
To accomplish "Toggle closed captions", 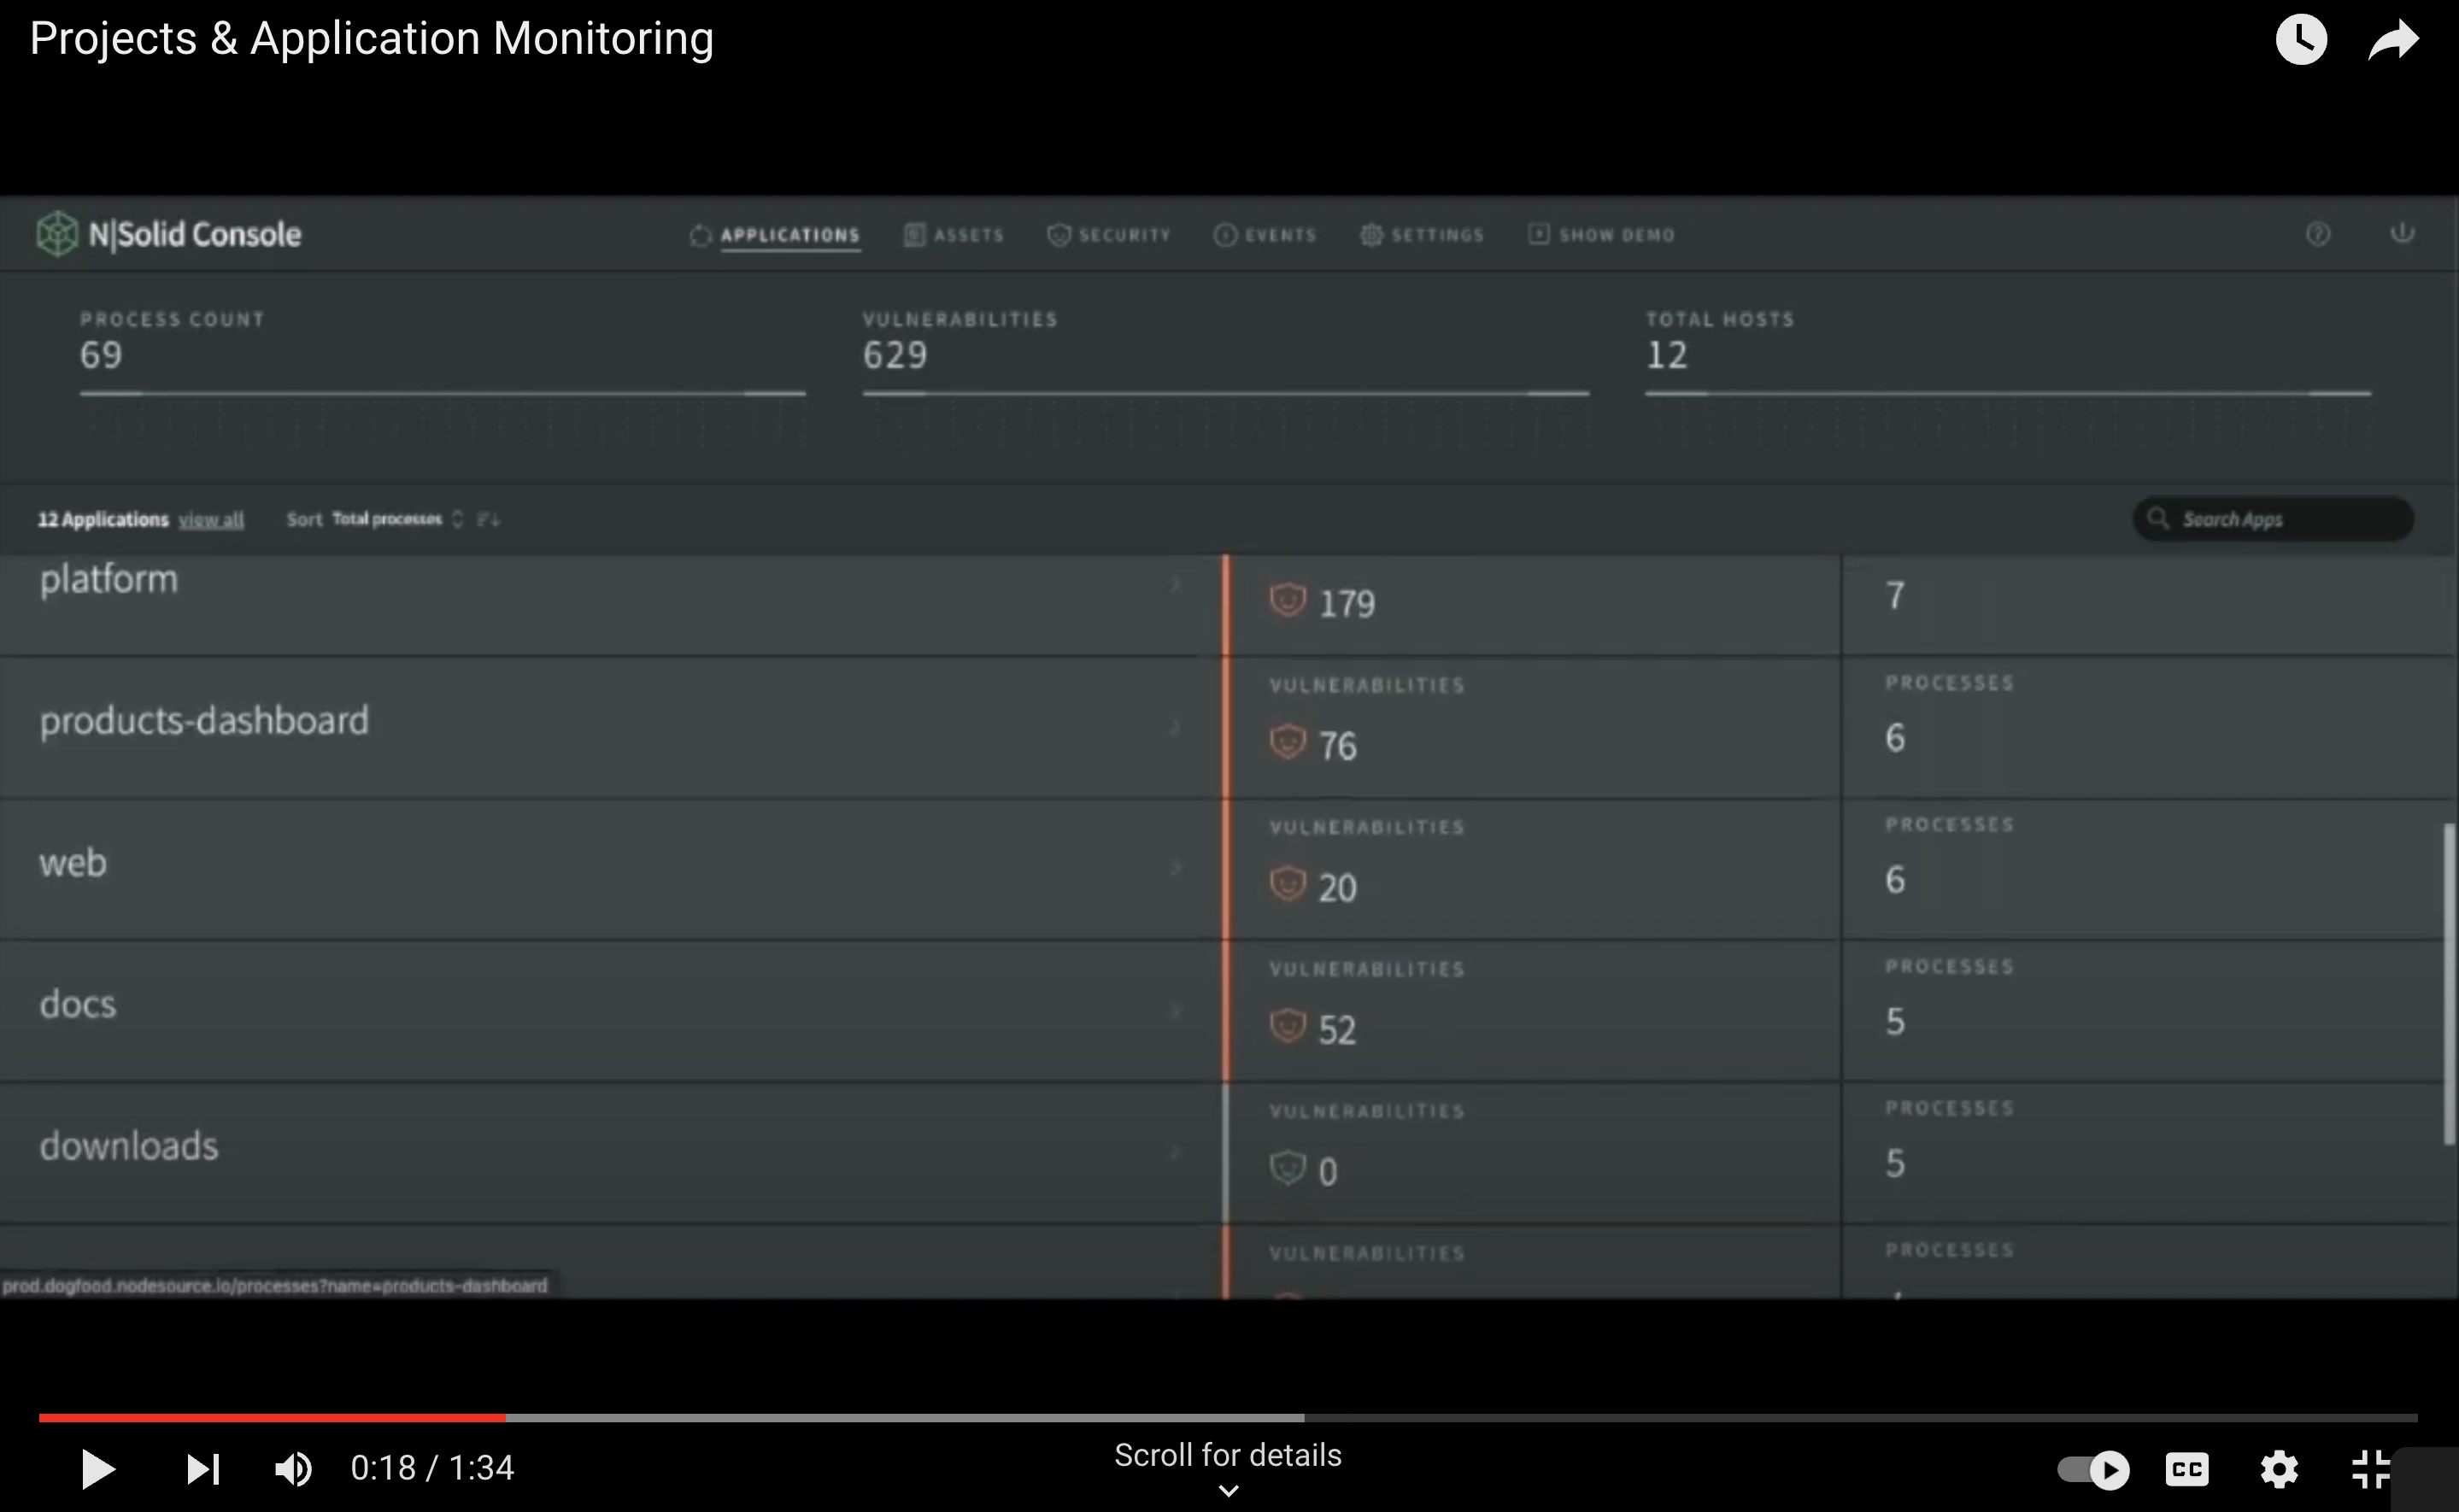I will [2187, 1468].
